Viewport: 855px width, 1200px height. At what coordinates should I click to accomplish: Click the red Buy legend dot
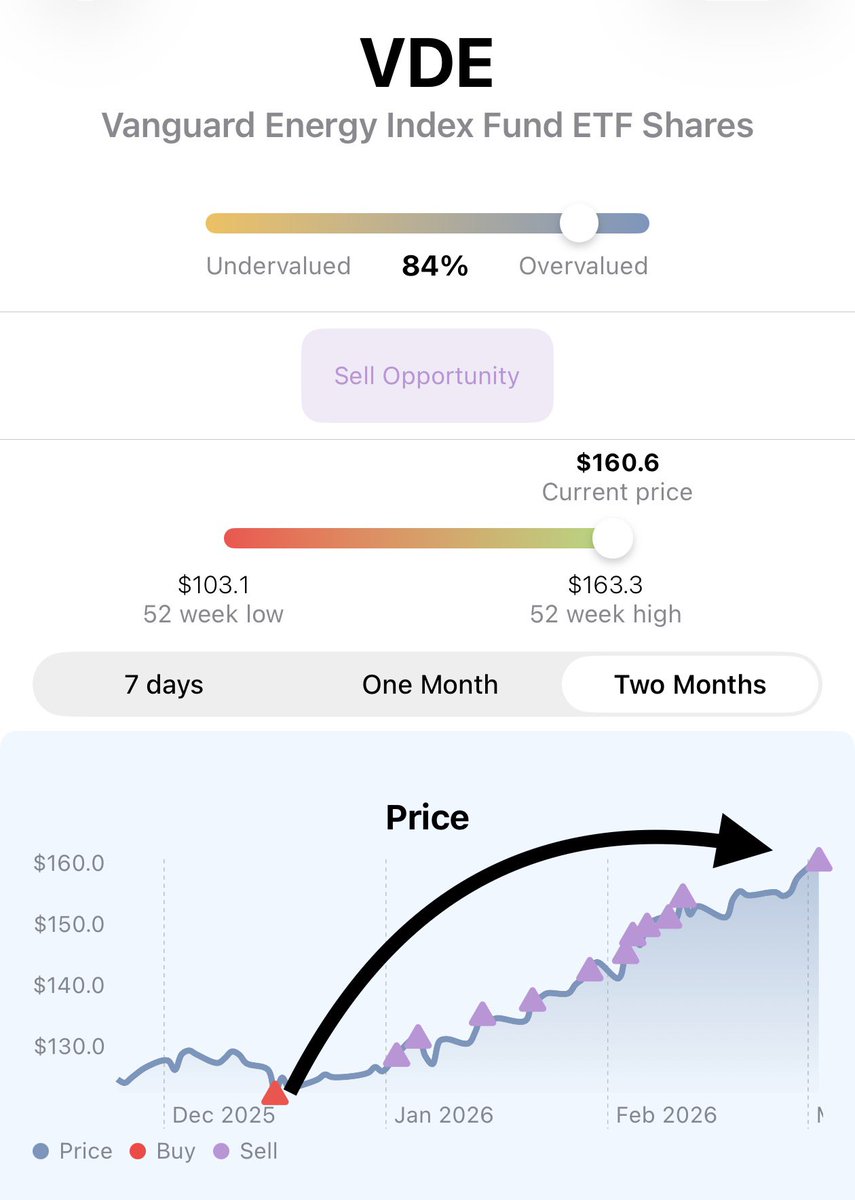138,1151
